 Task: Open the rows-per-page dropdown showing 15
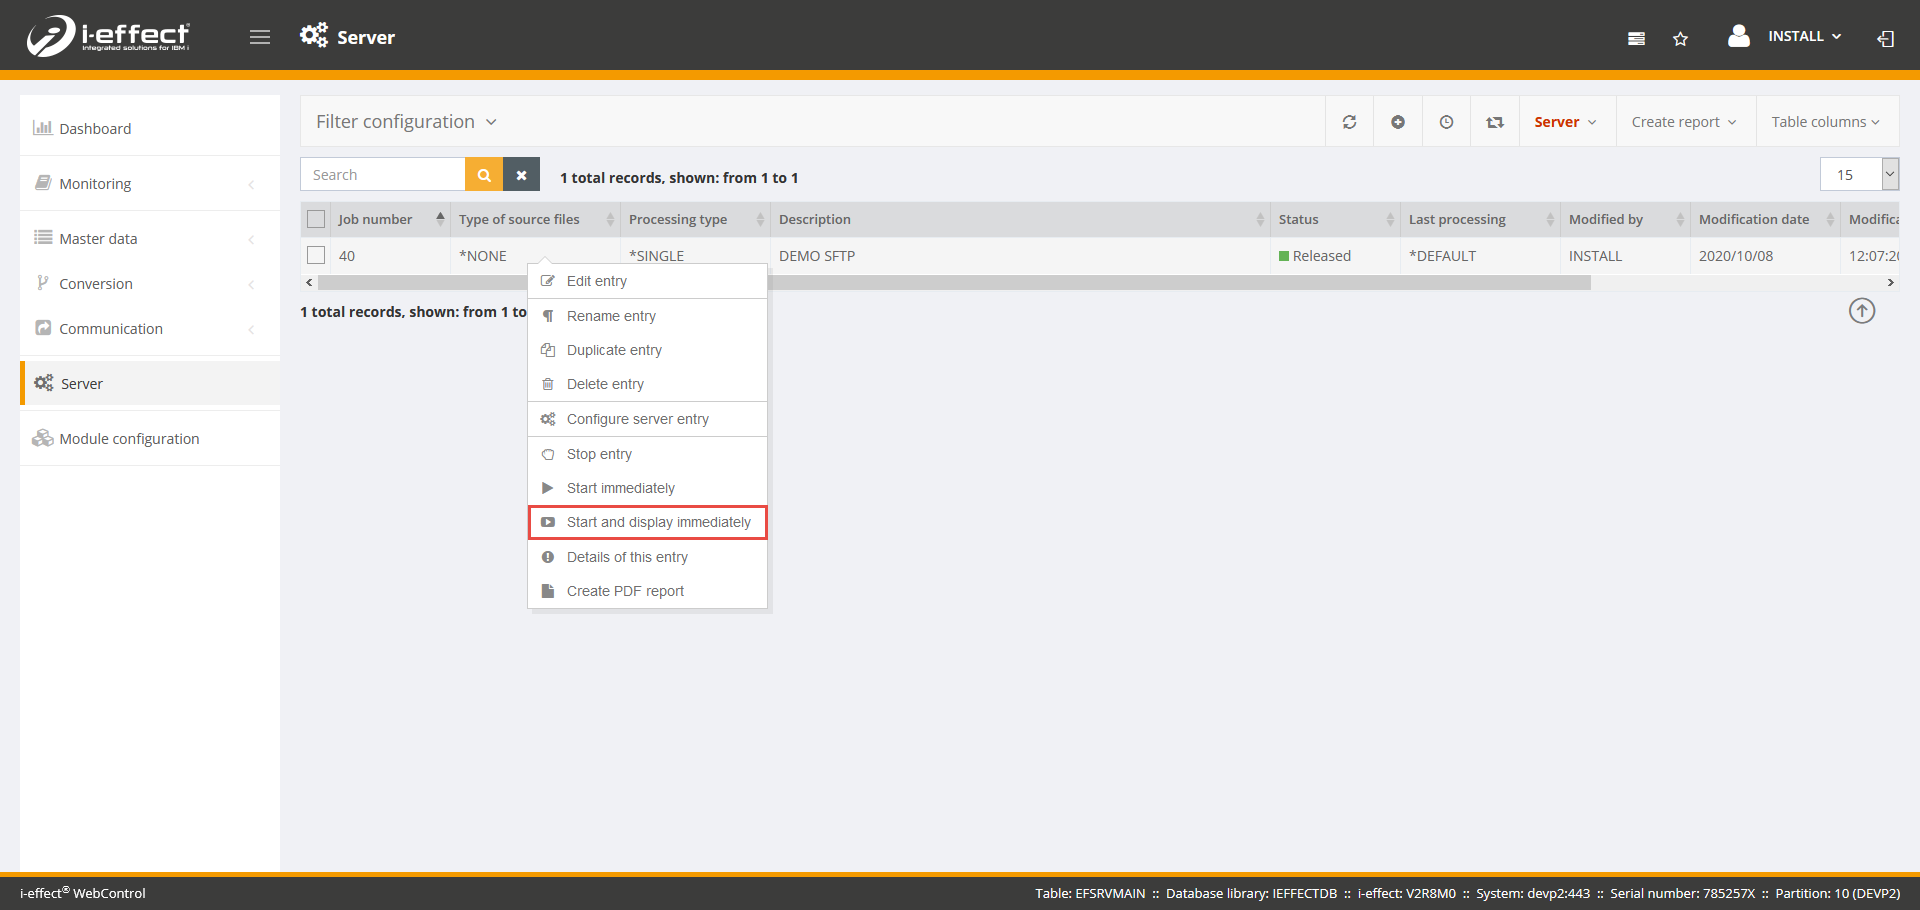(1889, 174)
